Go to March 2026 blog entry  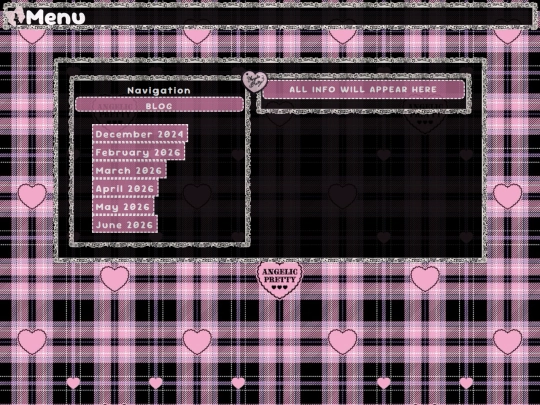129,170
